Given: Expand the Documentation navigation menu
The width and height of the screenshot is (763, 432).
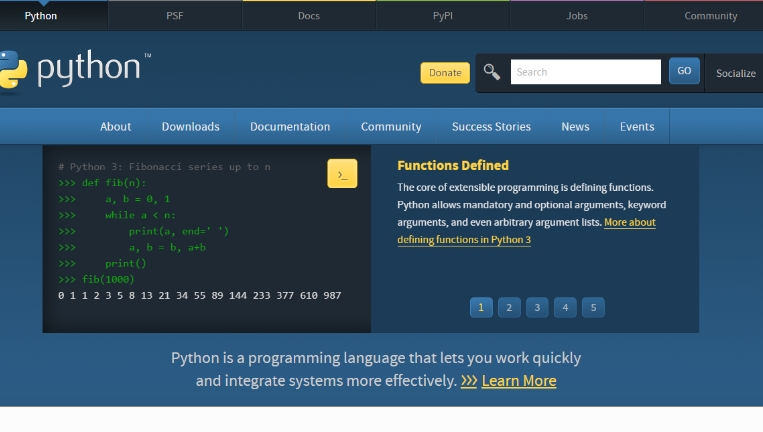Looking at the screenshot, I should pyautogui.click(x=290, y=127).
